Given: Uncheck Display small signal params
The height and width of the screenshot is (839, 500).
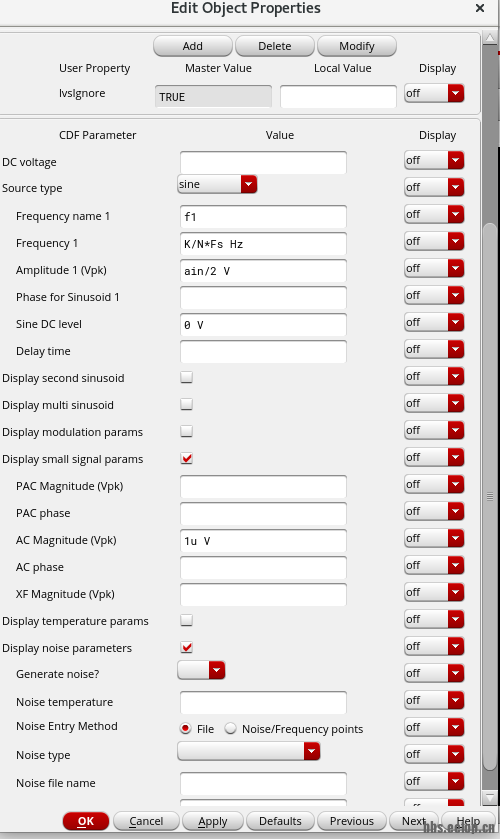Looking at the screenshot, I should coord(186,458).
